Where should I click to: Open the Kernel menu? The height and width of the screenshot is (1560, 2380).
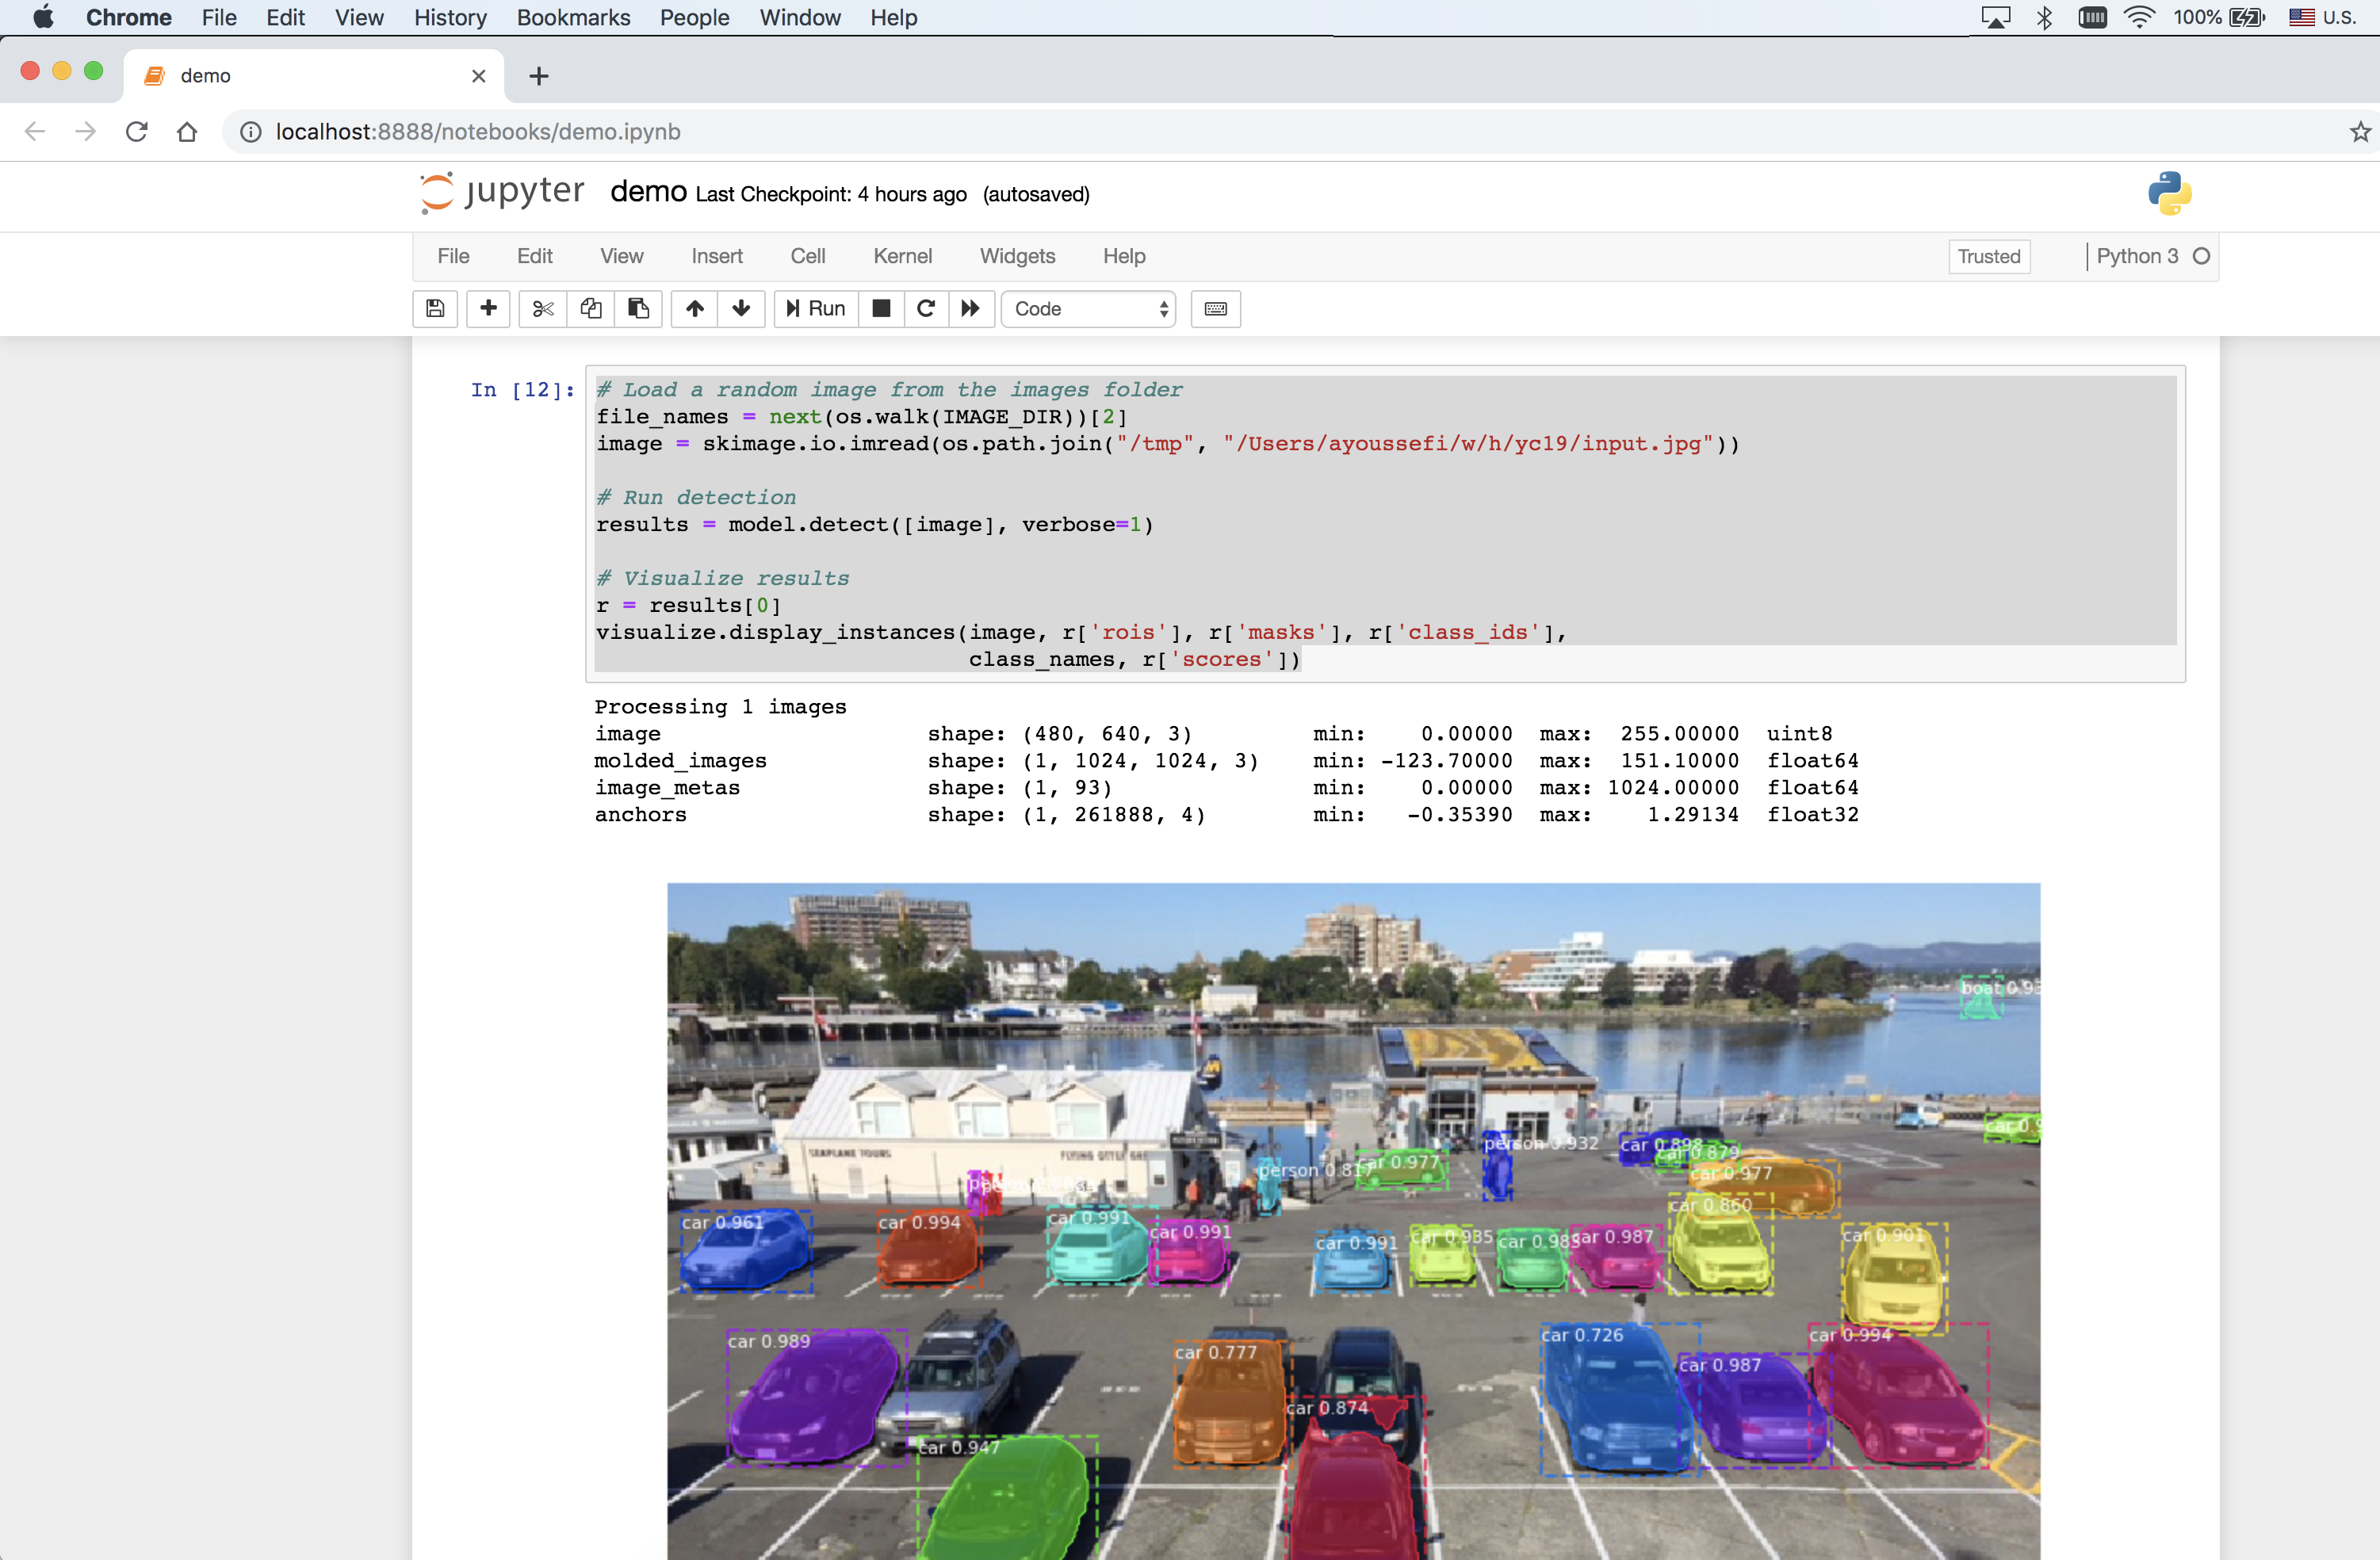[x=902, y=256]
